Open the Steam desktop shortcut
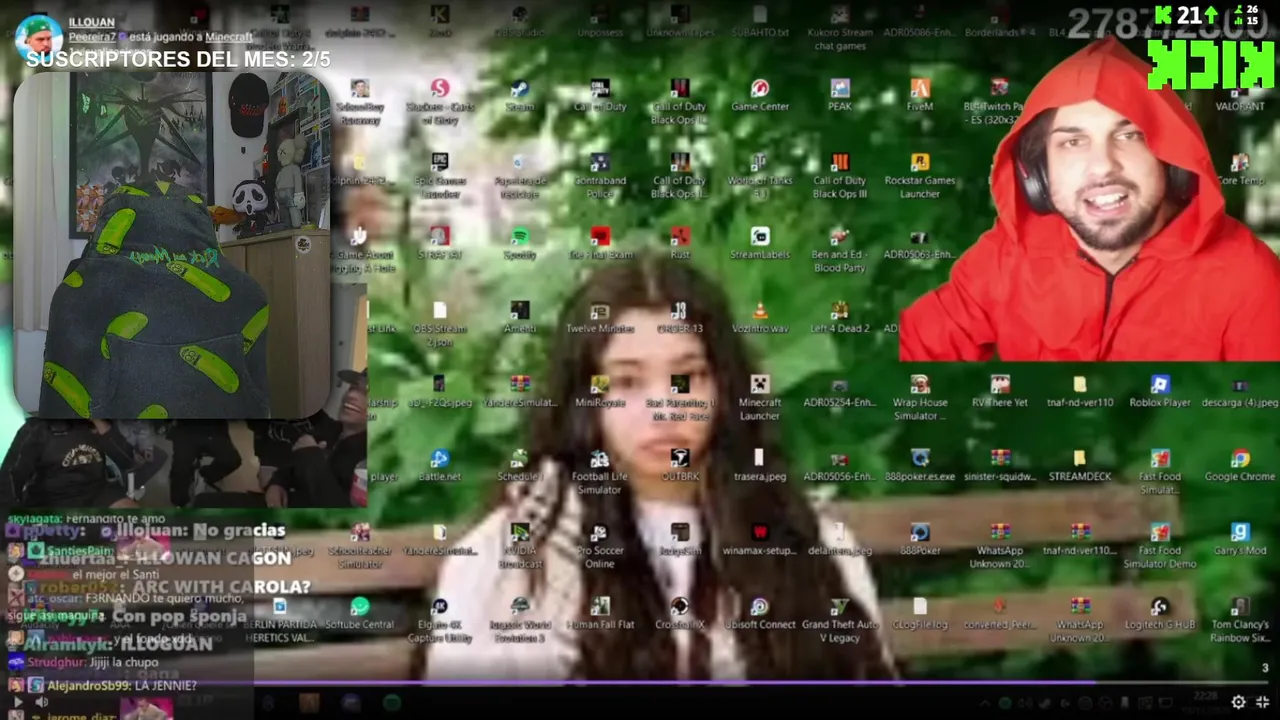 (x=519, y=95)
